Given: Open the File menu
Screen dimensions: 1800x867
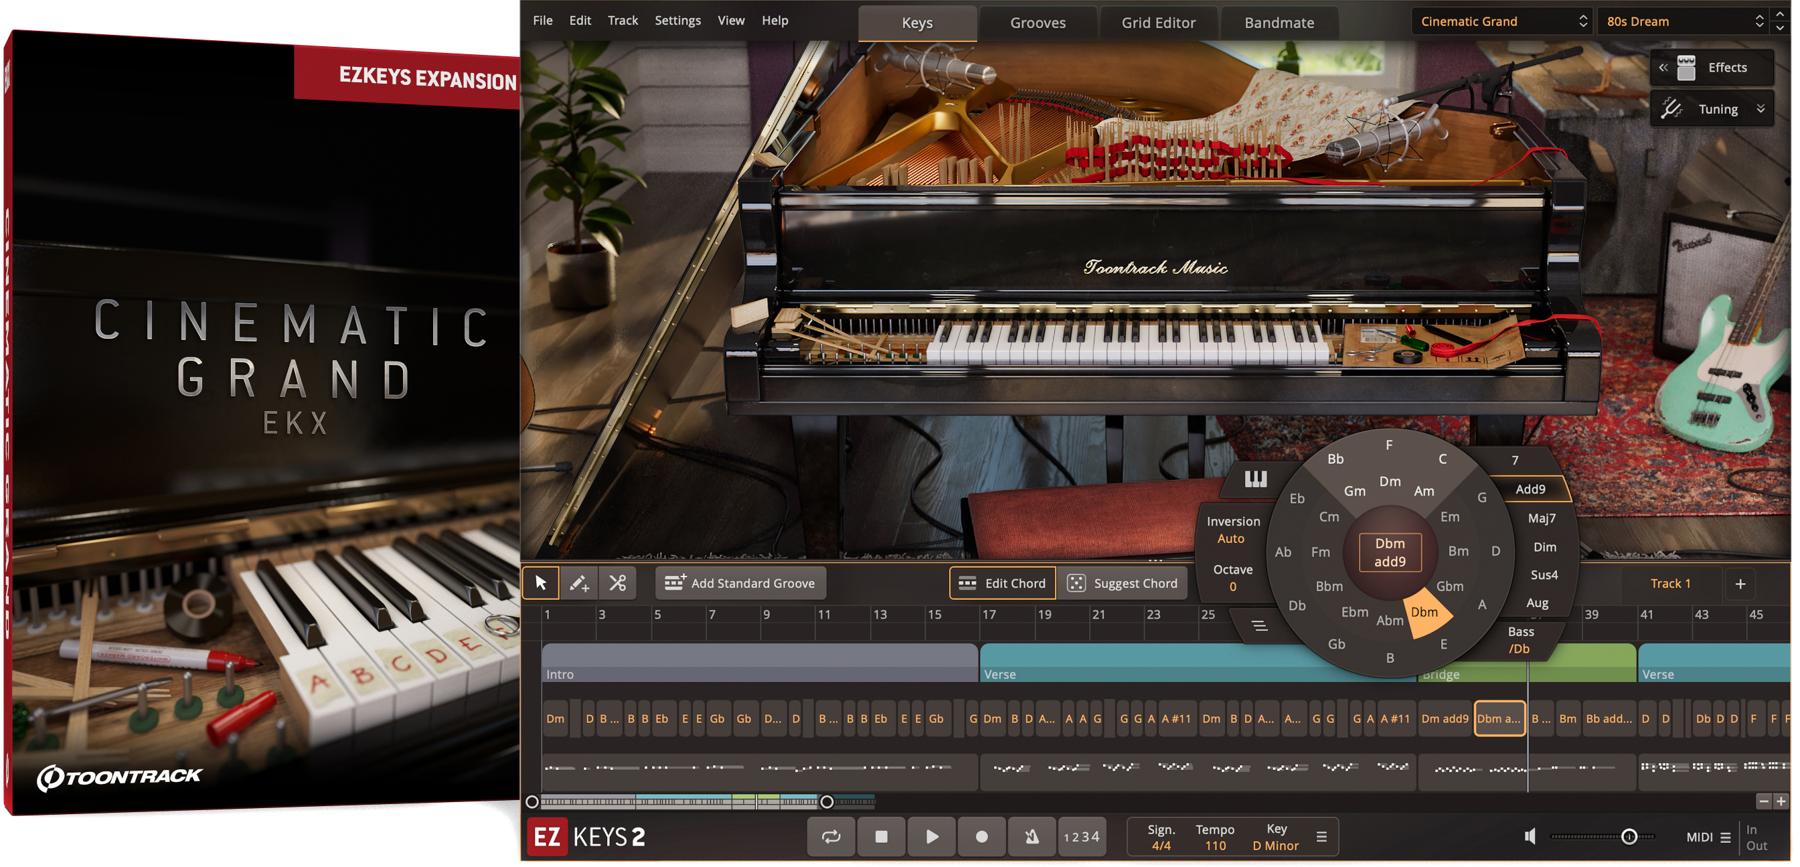Looking at the screenshot, I should 543,20.
